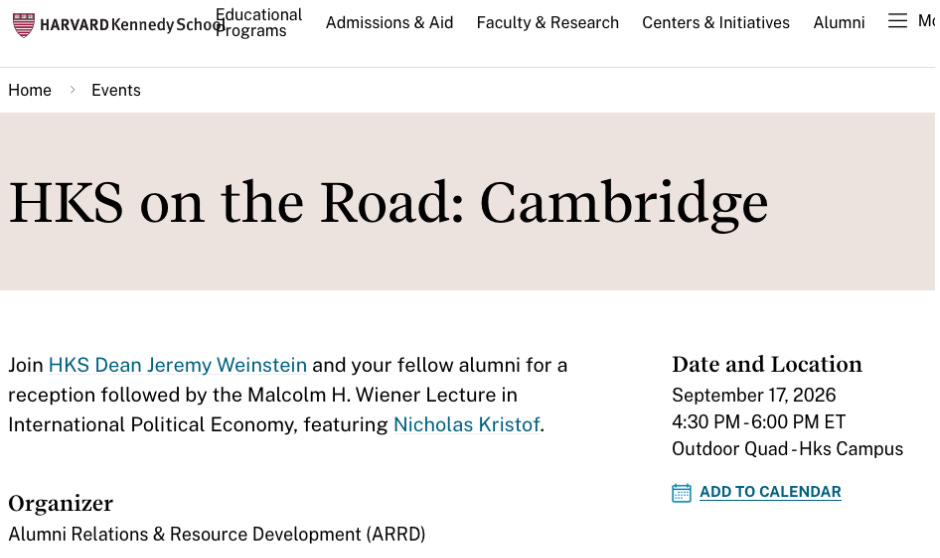The height and width of the screenshot is (558, 940).
Task: Open the Nicholas Kristof link
Action: [x=466, y=424]
